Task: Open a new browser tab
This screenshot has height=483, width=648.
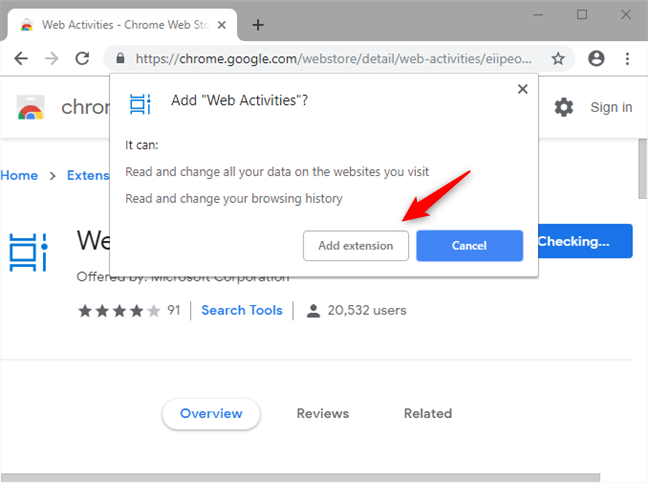Action: pyautogui.click(x=258, y=25)
